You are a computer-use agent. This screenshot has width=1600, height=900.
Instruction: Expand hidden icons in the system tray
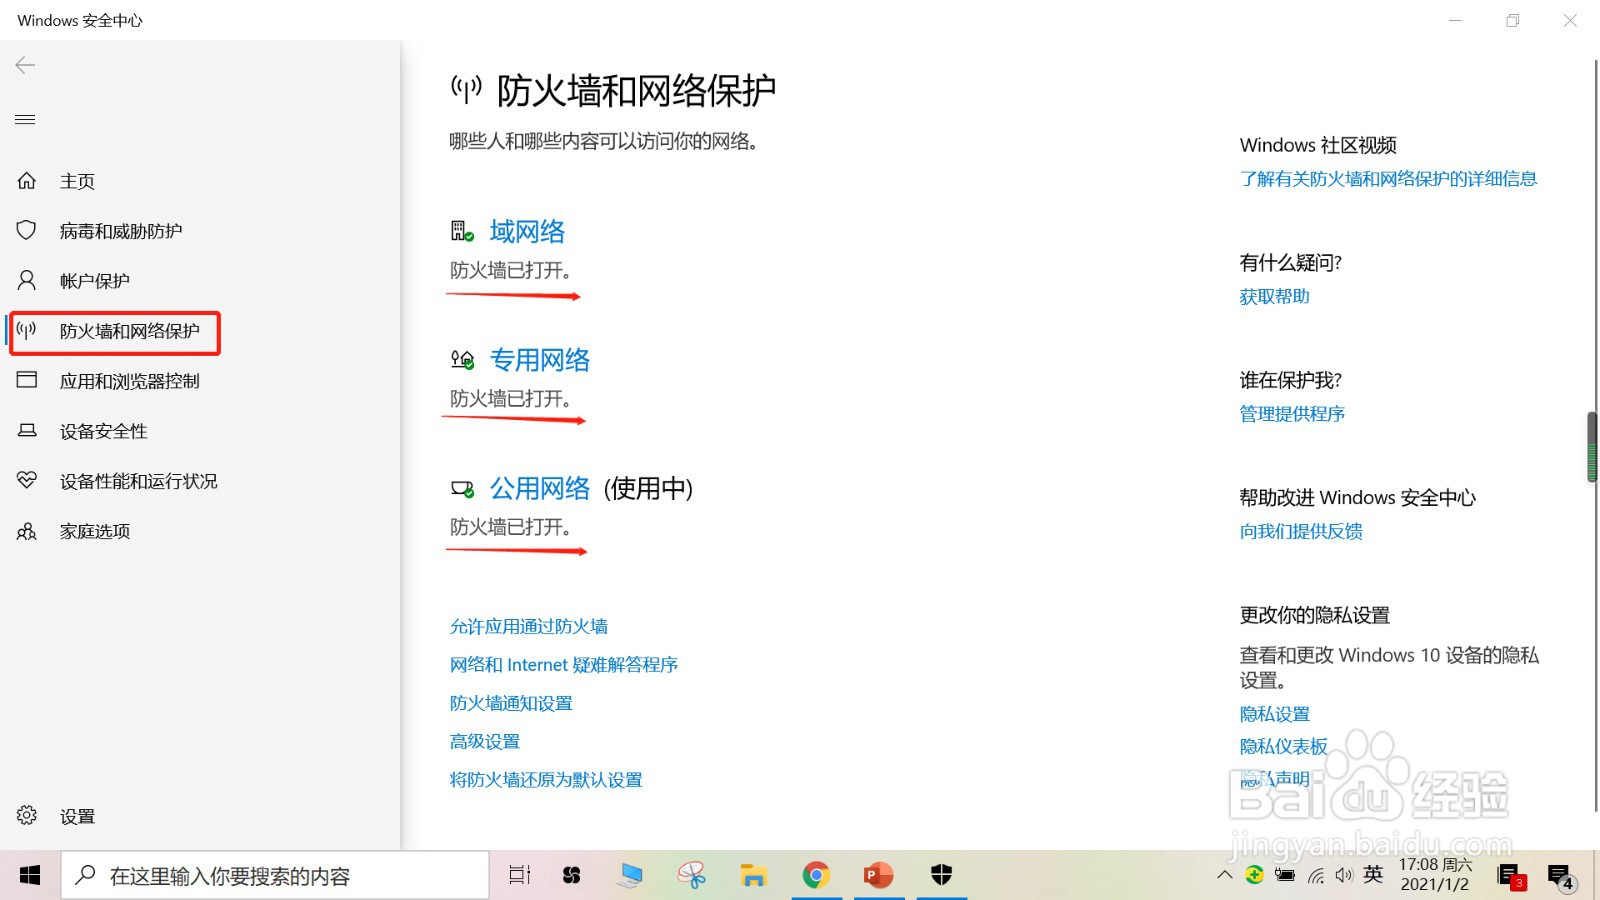click(x=1224, y=874)
